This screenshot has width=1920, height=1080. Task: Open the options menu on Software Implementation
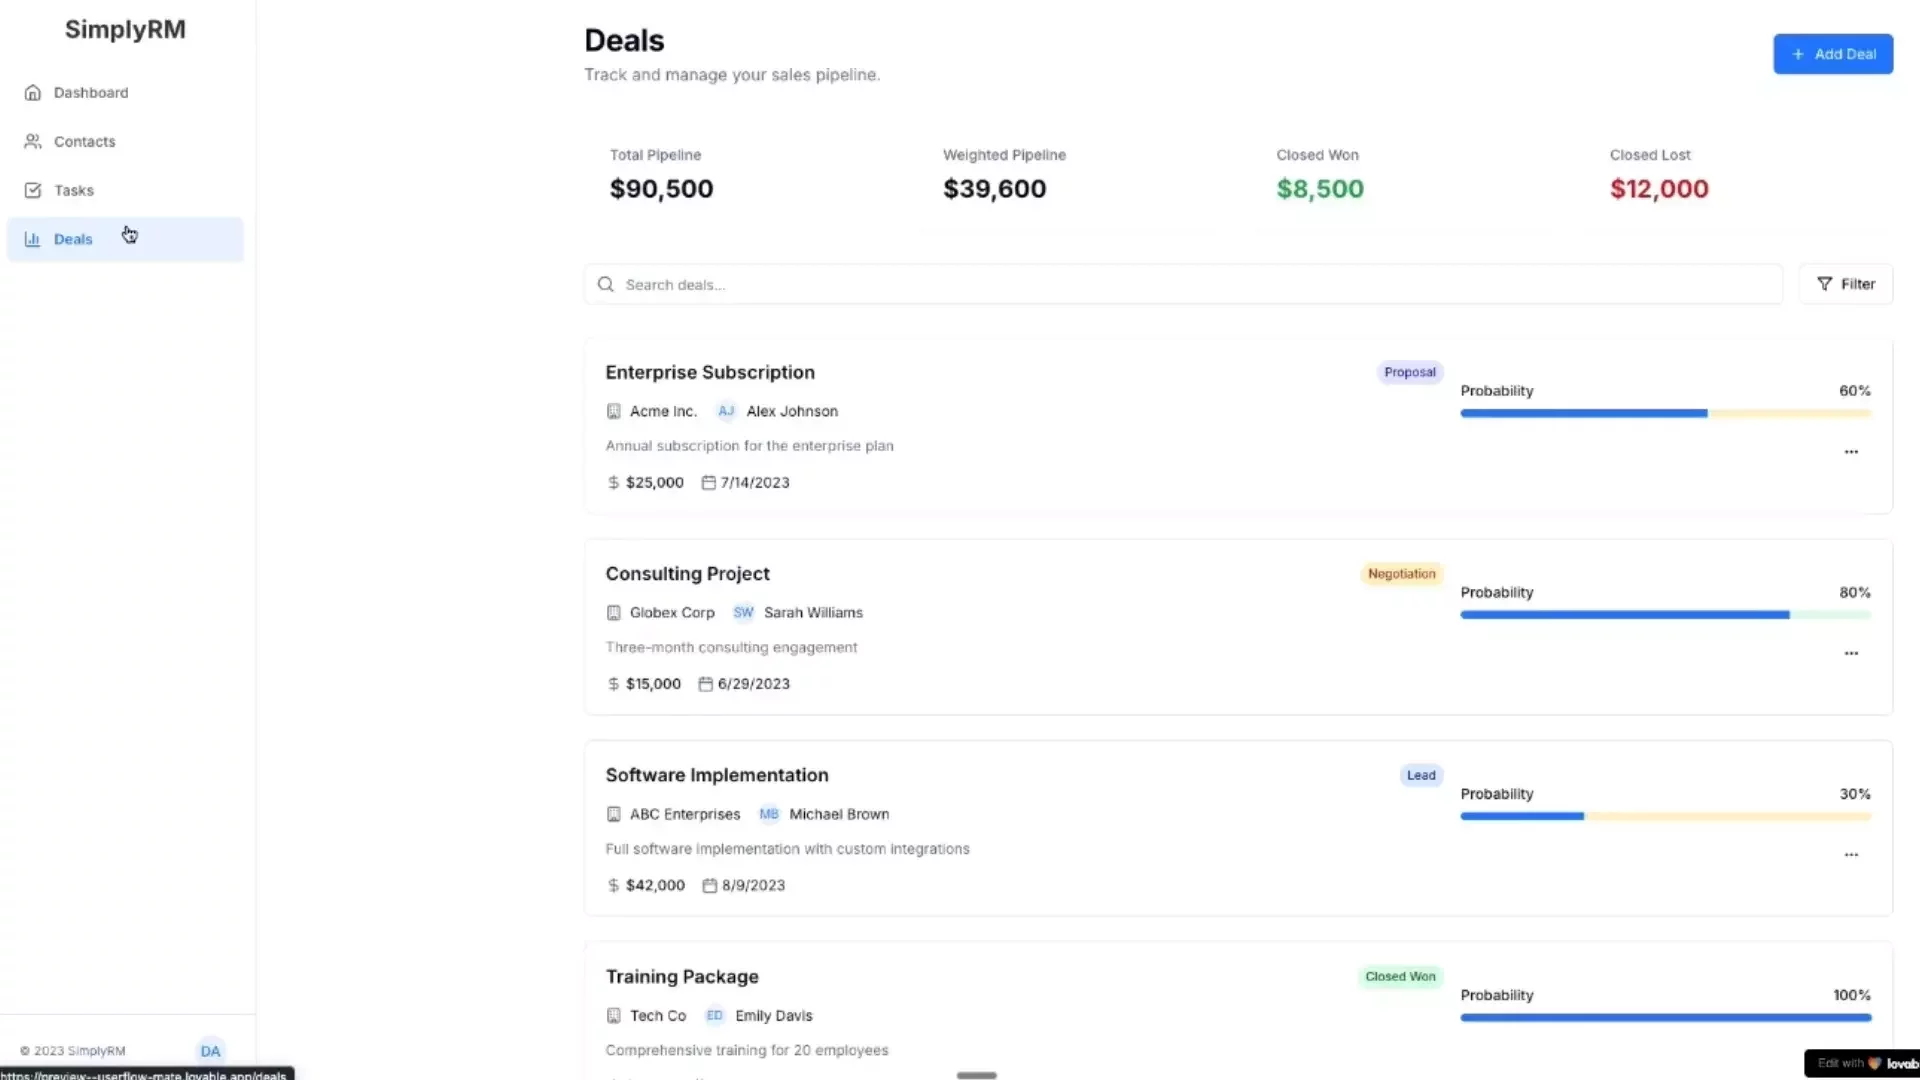1851,855
